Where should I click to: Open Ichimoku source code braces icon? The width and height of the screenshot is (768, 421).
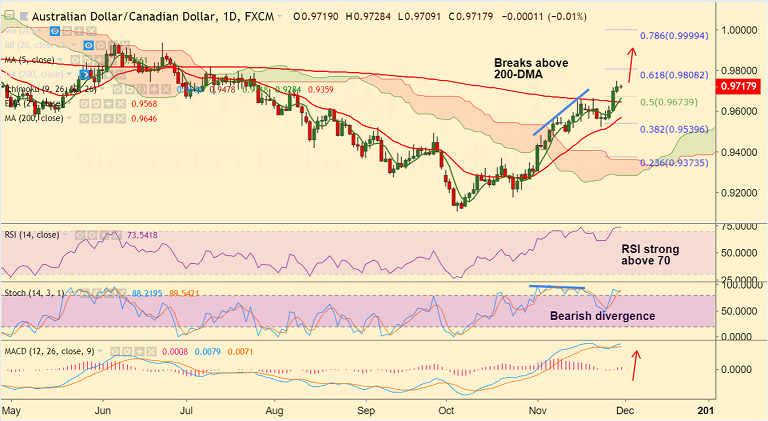point(142,89)
